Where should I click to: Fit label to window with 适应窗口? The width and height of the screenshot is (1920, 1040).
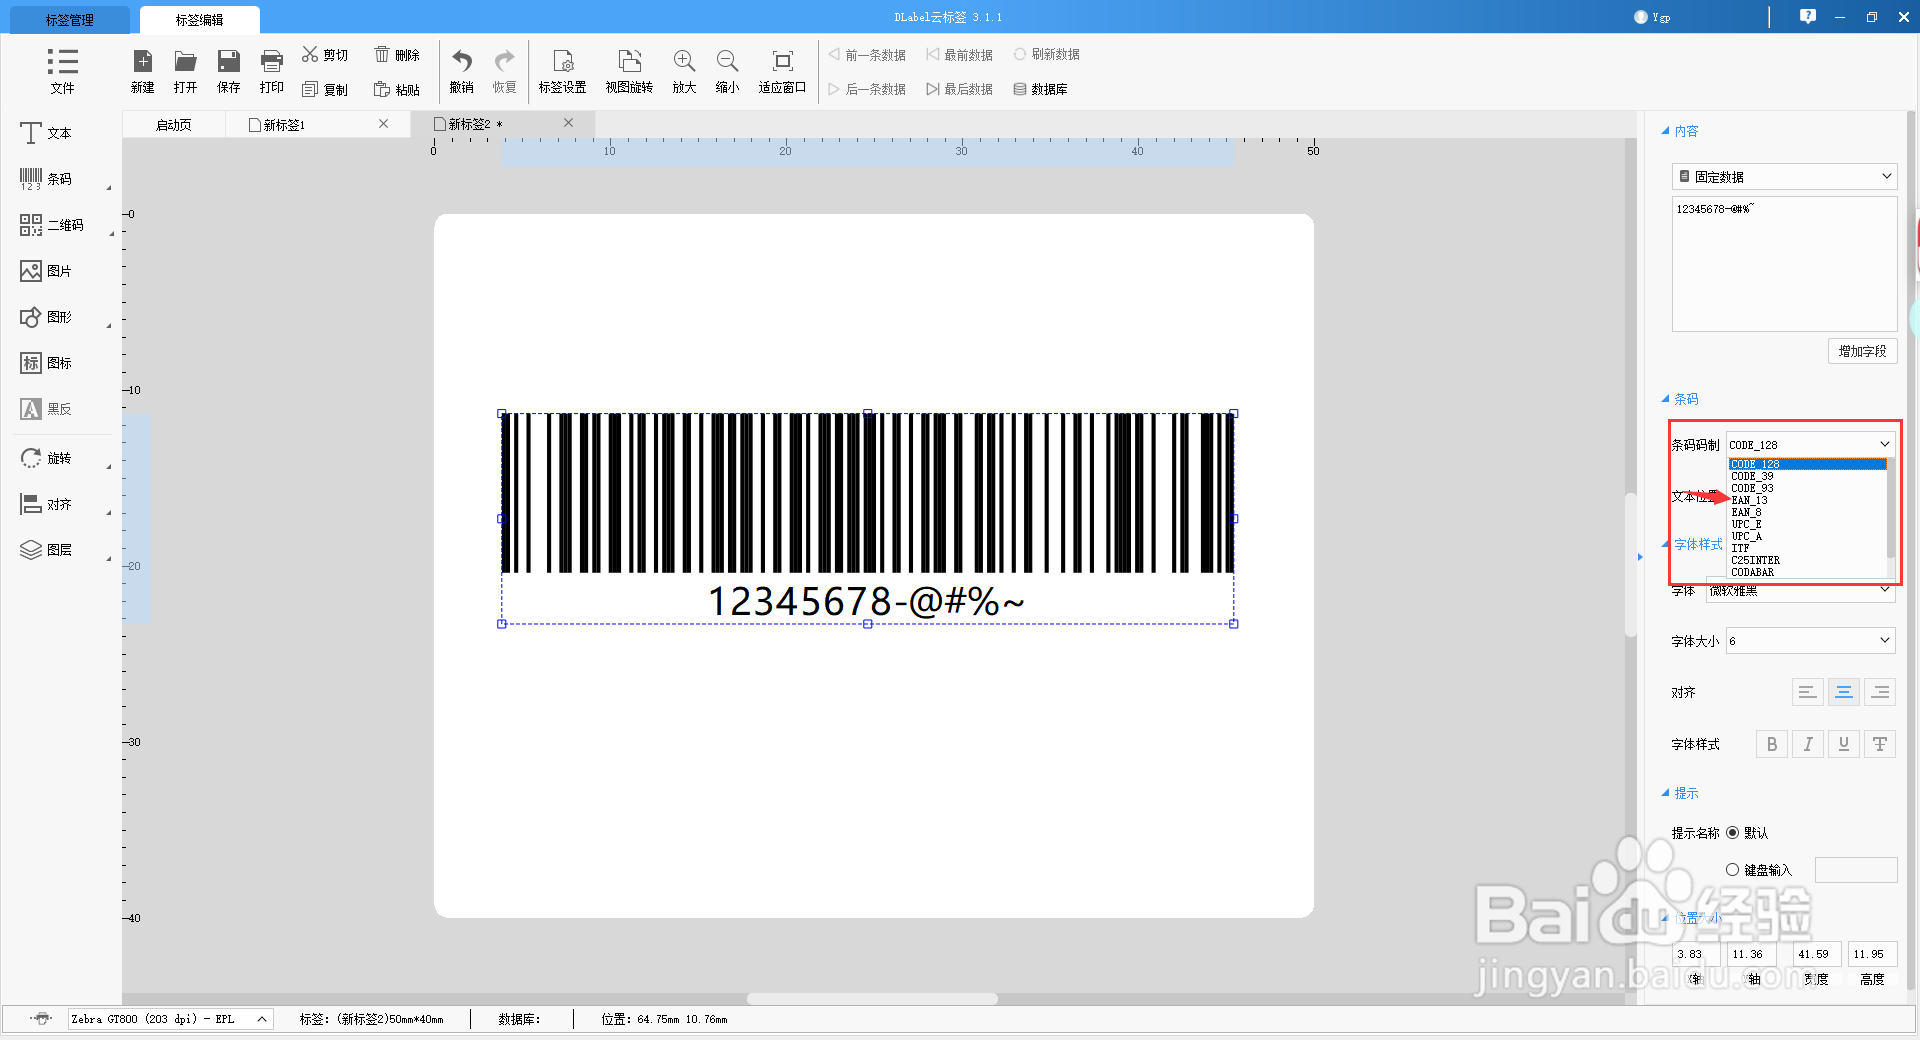(782, 71)
